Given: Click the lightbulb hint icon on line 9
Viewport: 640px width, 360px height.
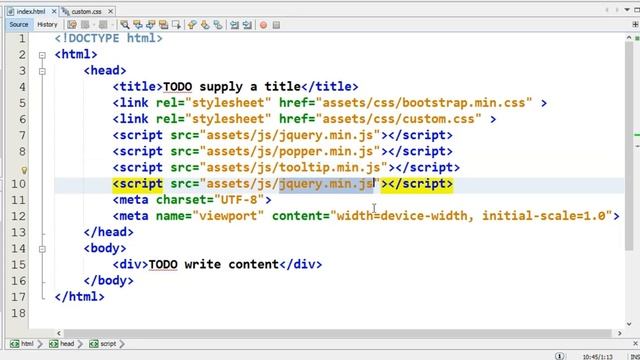Looking at the screenshot, I should tap(24, 170).
